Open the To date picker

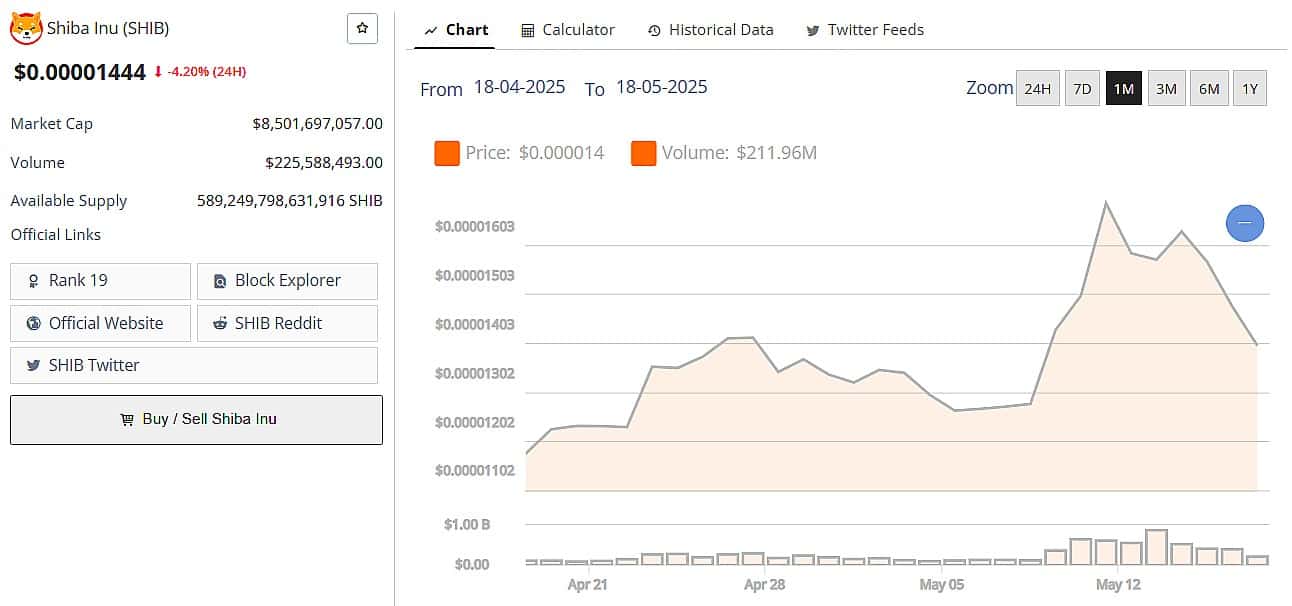661,87
